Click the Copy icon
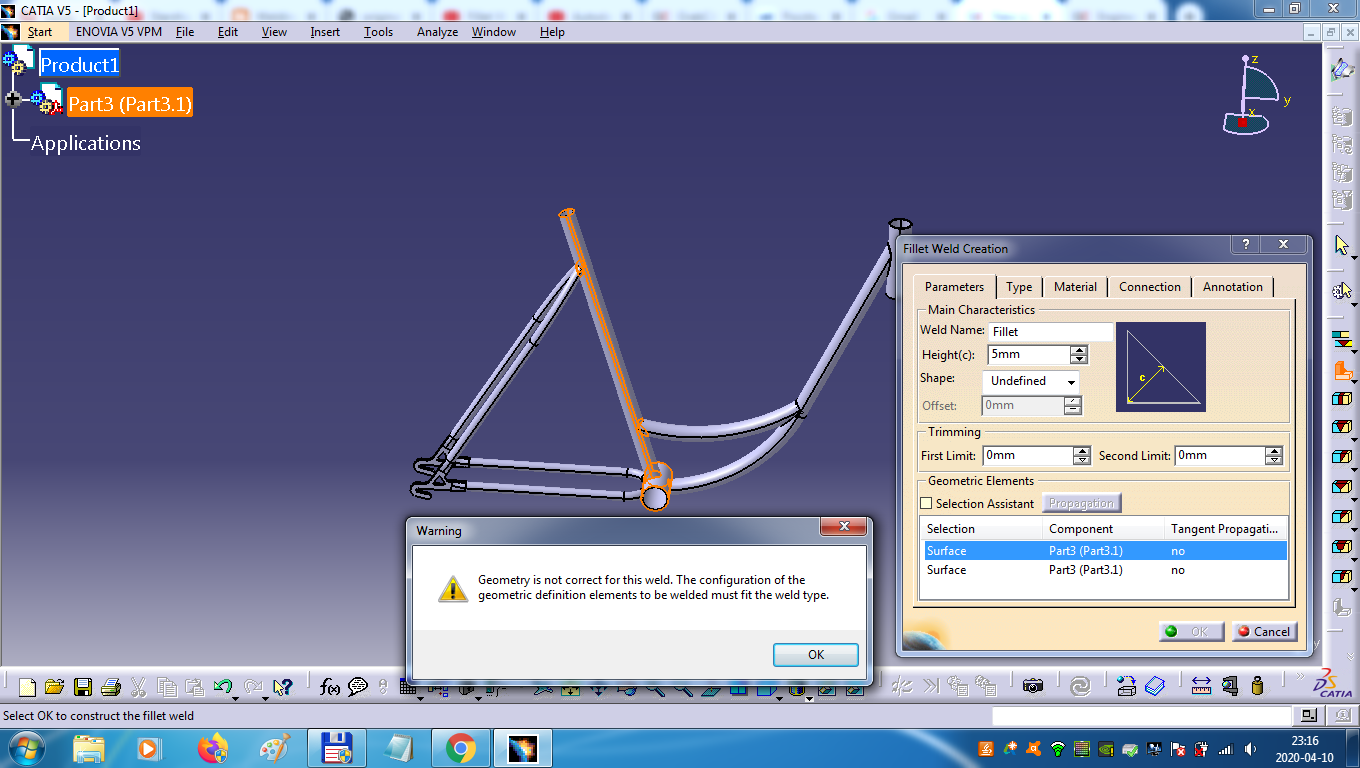The width and height of the screenshot is (1360, 768). pos(167,687)
